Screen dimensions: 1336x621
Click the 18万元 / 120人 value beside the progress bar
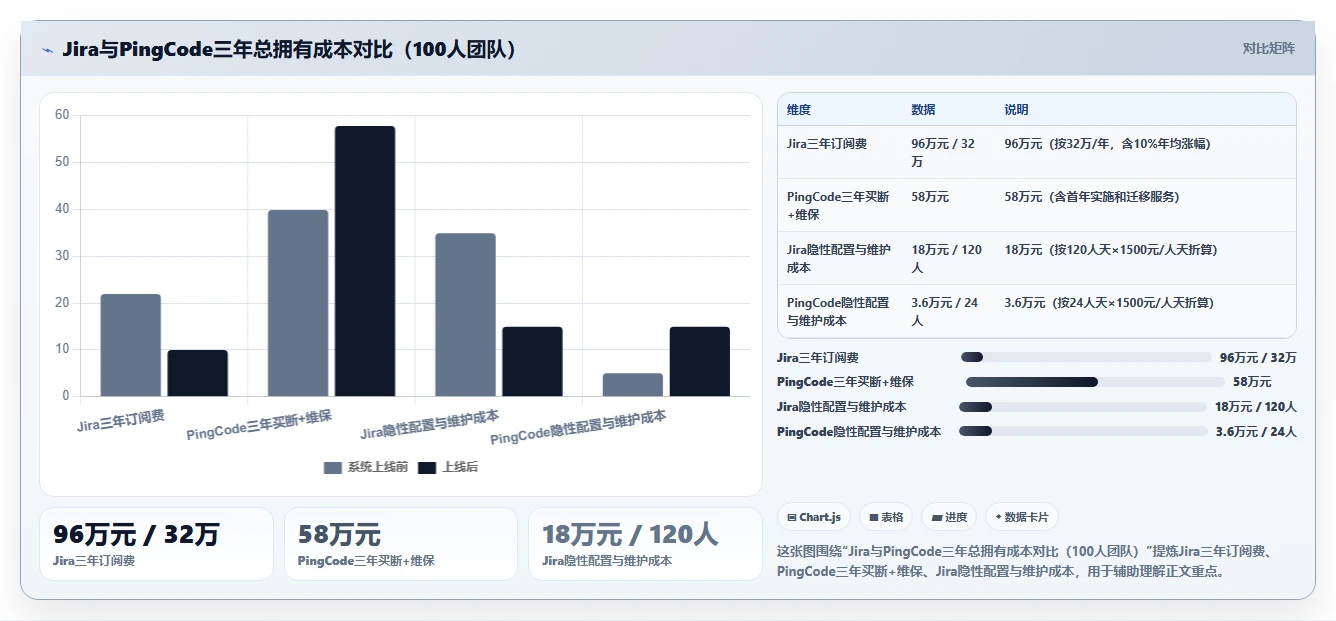(1256, 407)
